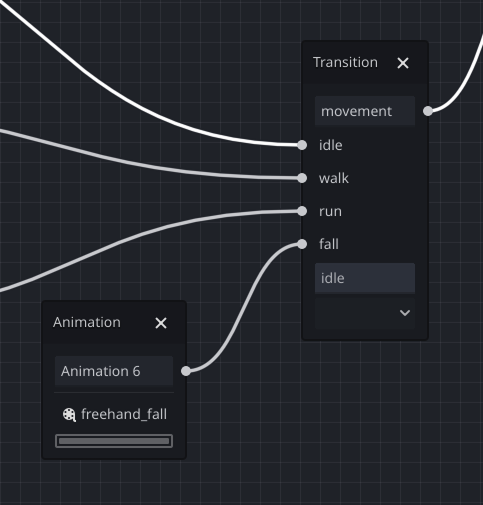Image resolution: width=483 pixels, height=505 pixels.
Task: Click the idle input port
Action: 302,145
